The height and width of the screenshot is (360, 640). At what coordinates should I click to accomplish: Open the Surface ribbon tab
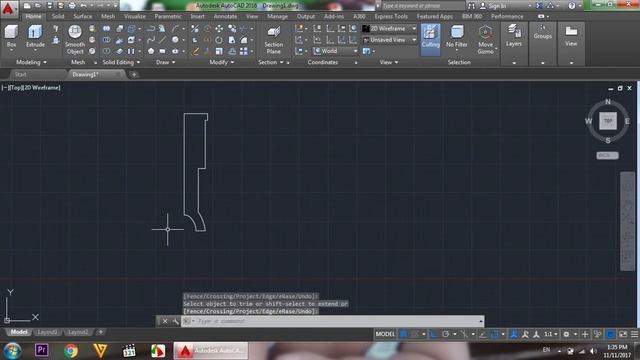pos(83,16)
